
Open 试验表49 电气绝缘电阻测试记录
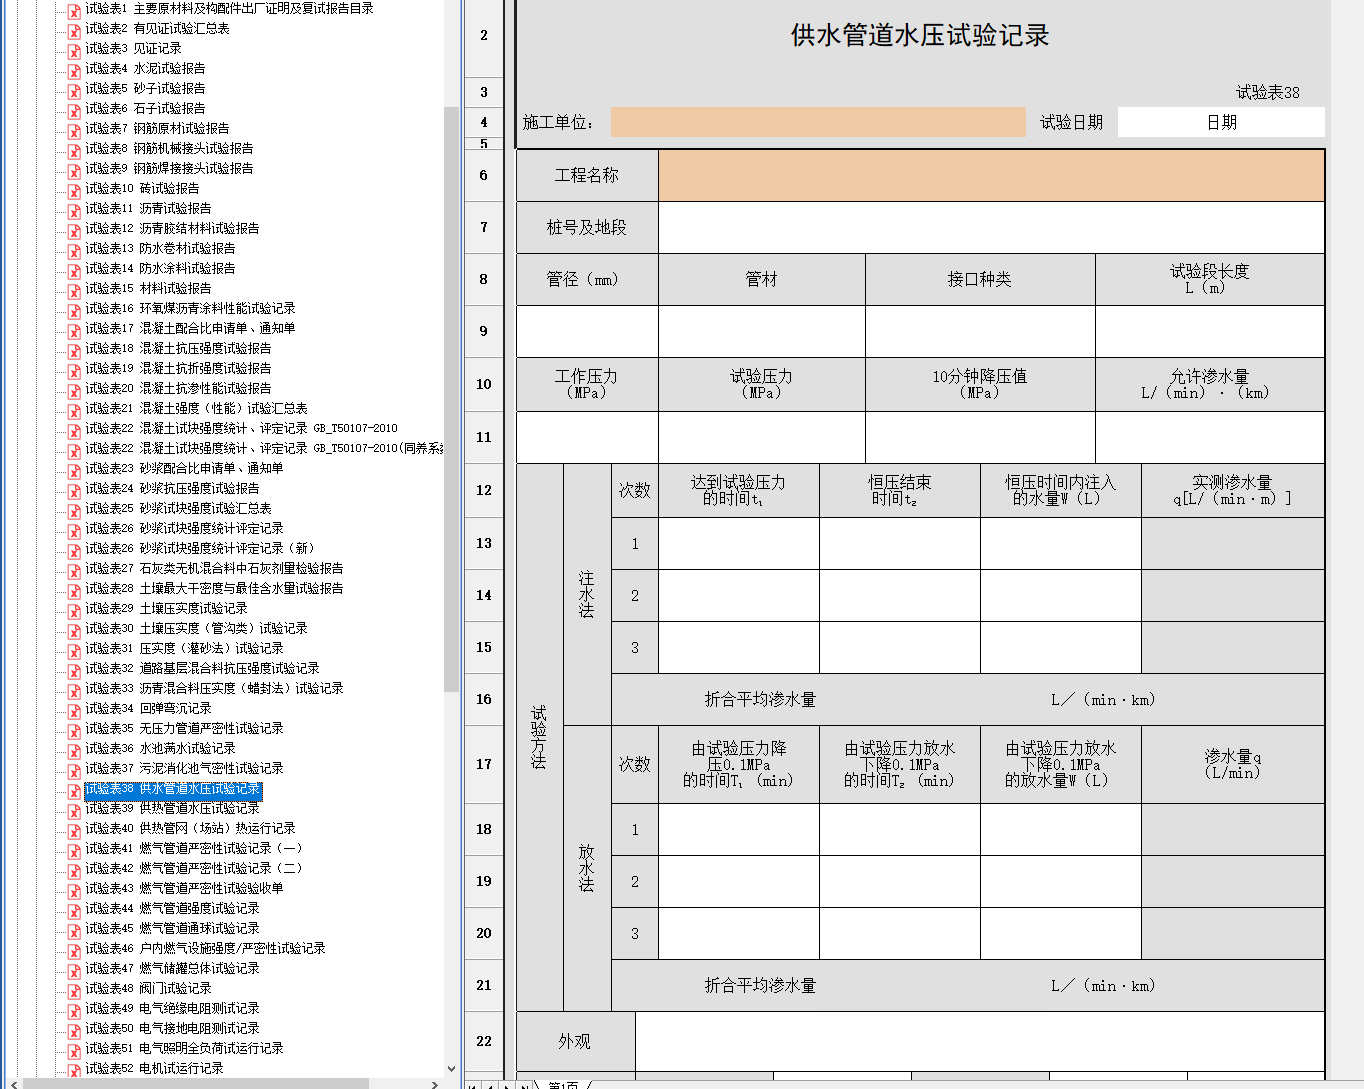172,1008
